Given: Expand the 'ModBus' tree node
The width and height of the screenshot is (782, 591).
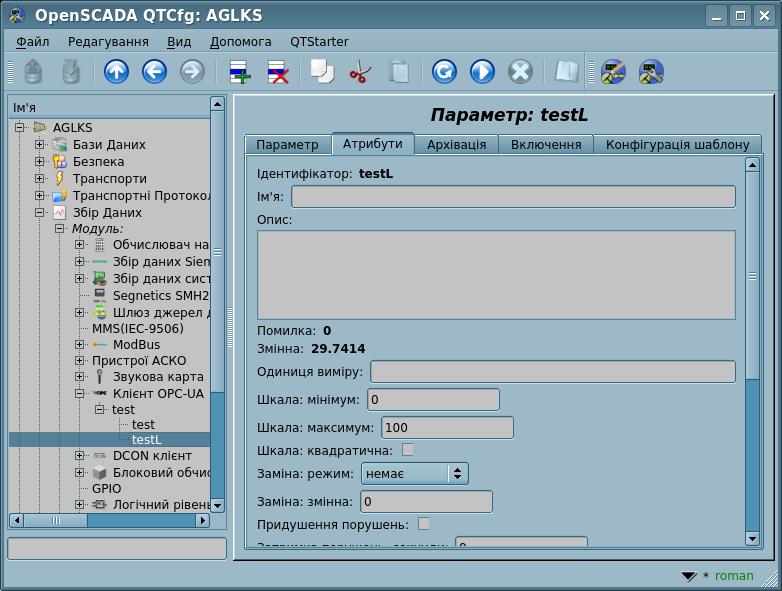Looking at the screenshot, I should (80, 345).
